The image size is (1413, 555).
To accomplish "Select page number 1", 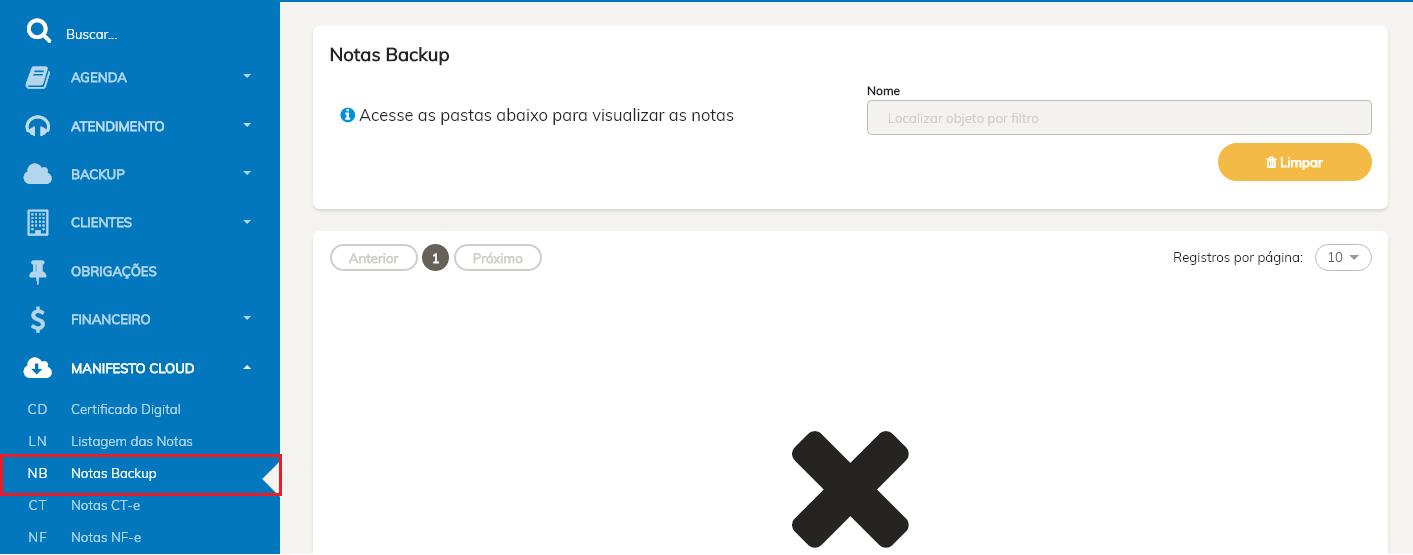I will 435,258.
